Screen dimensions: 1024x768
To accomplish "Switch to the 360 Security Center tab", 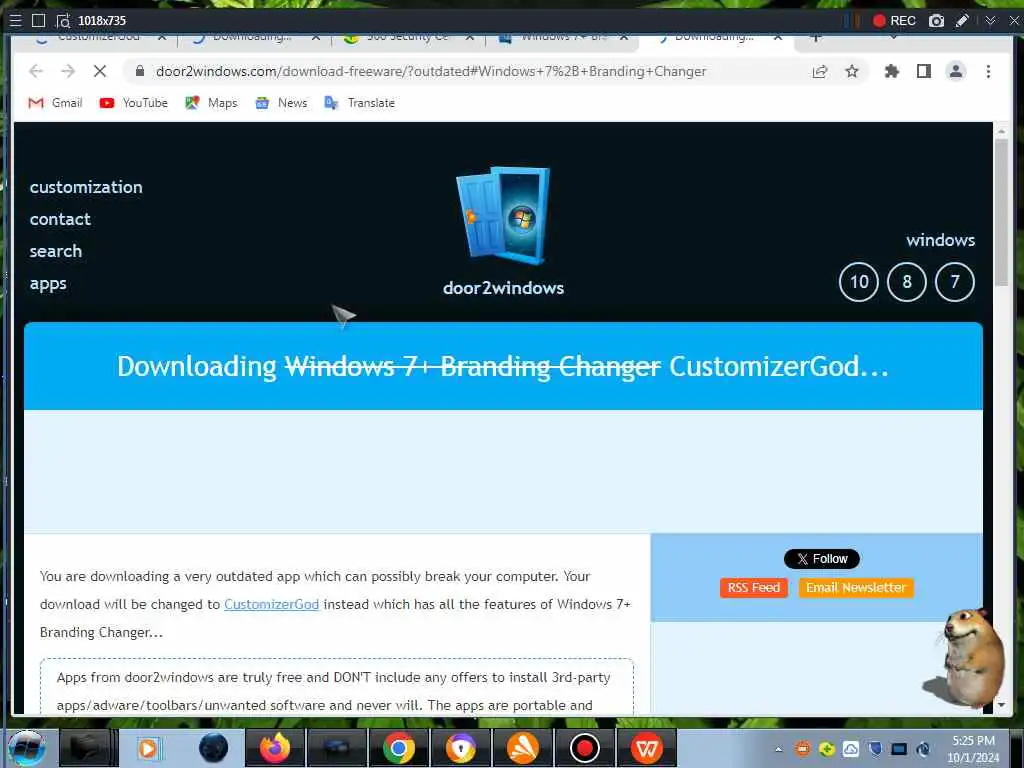I will (408, 39).
